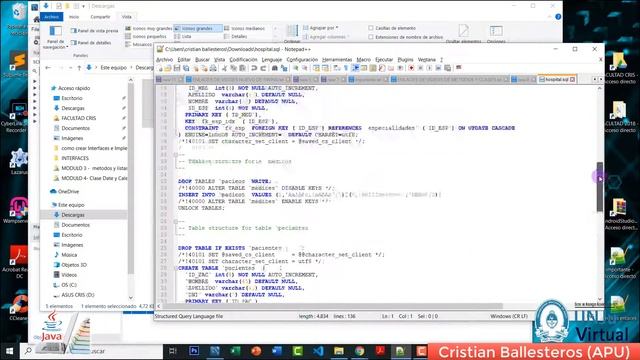
Task: Click the Notepad++ vertical scrollbar thumb
Action: click(x=600, y=187)
